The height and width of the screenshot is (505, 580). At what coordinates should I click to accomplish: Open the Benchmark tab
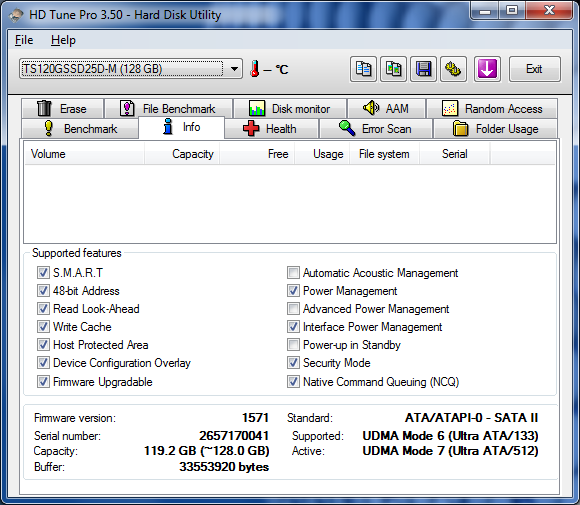tap(80, 129)
